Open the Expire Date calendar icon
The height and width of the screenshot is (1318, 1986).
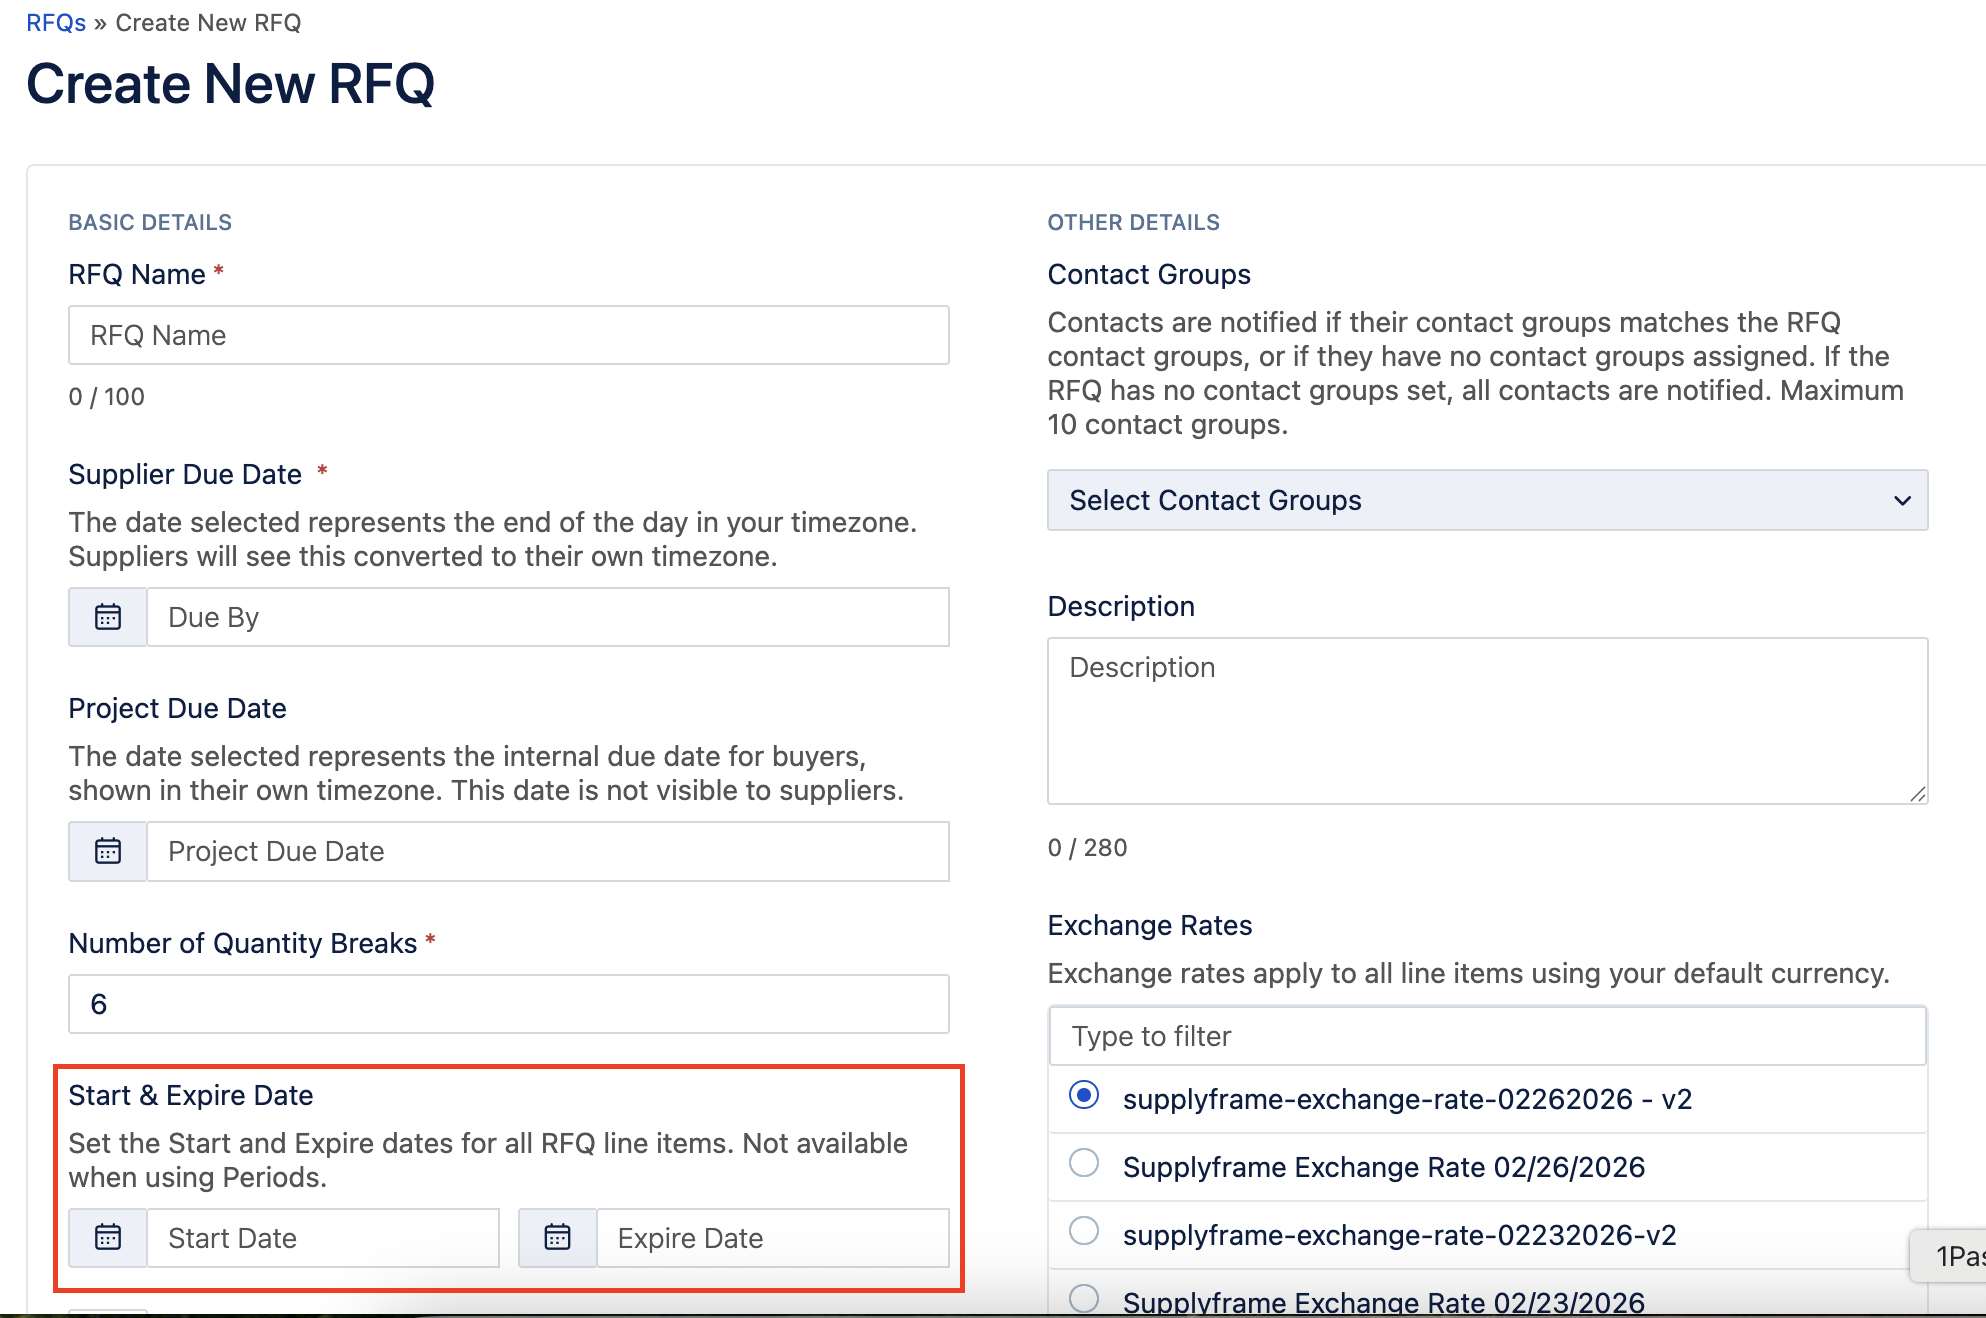click(557, 1238)
